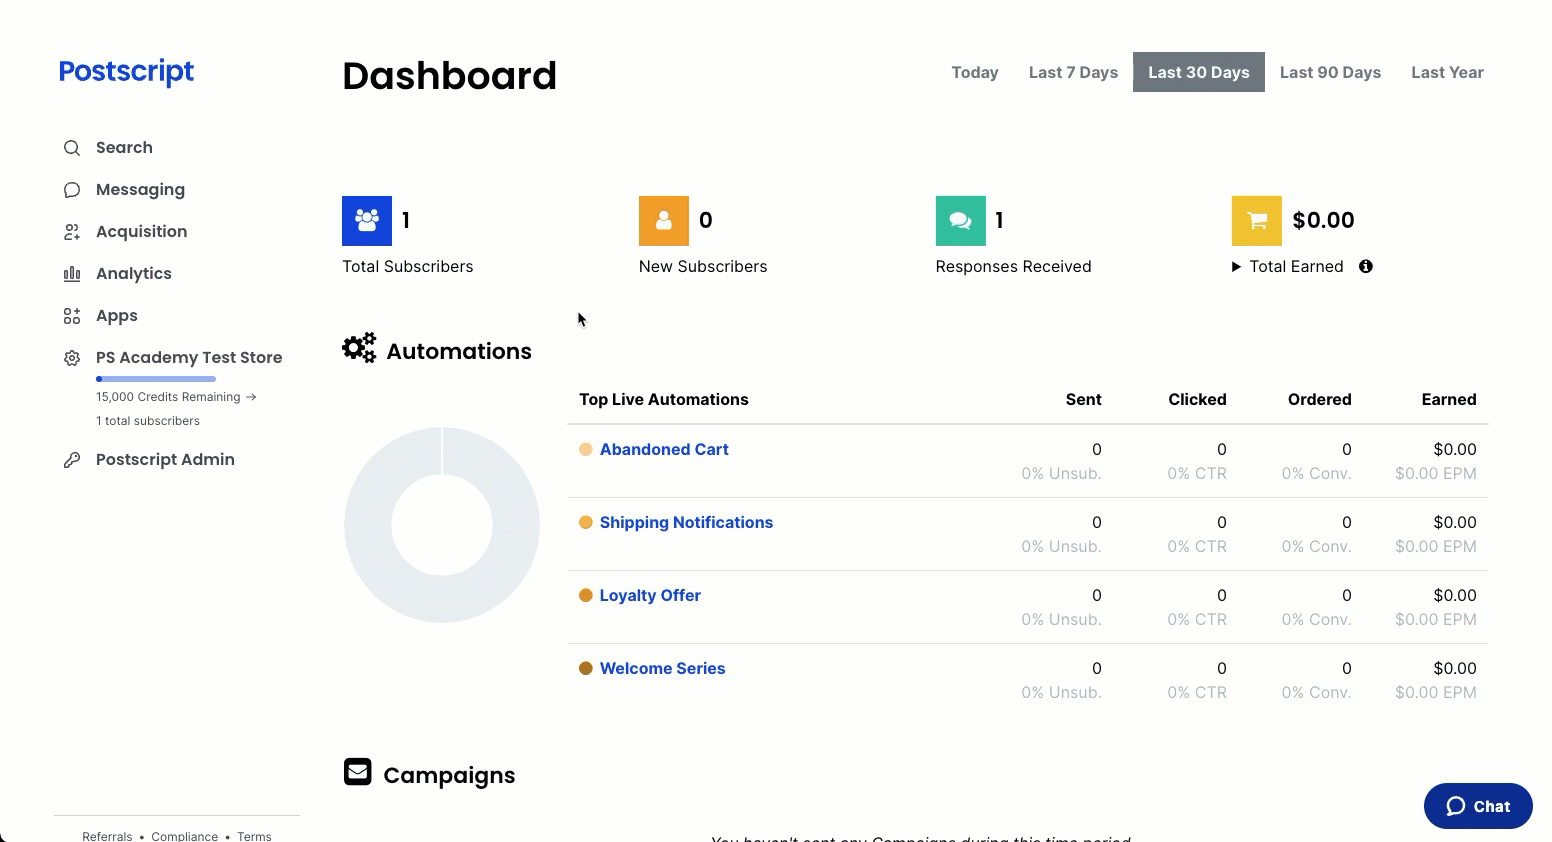This screenshot has width=1552, height=842.
Task: Click the Clicked column header
Action: 1197,400
